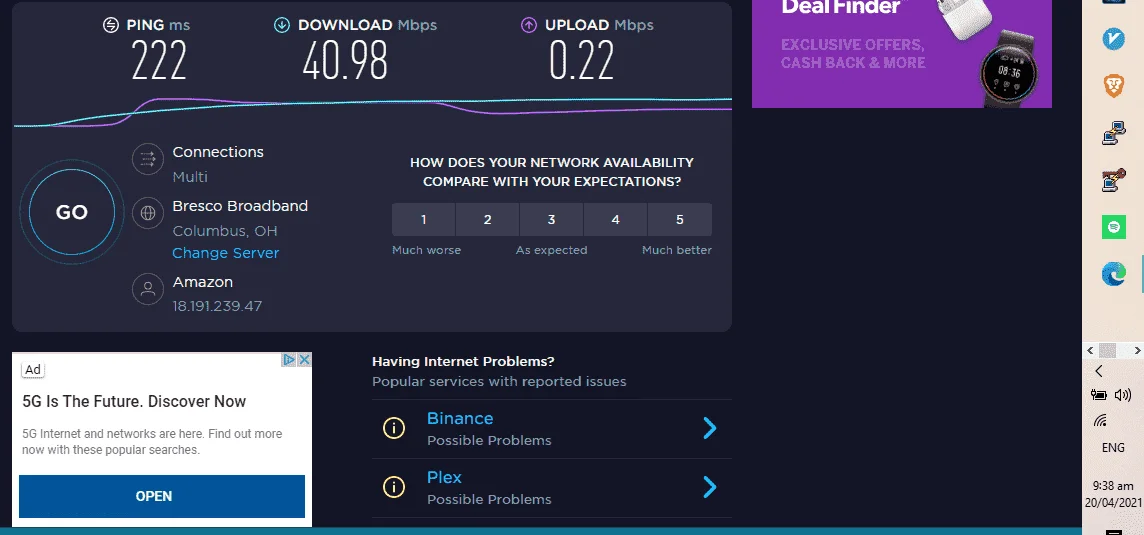Click the 'Much worse' rating label

coord(426,250)
